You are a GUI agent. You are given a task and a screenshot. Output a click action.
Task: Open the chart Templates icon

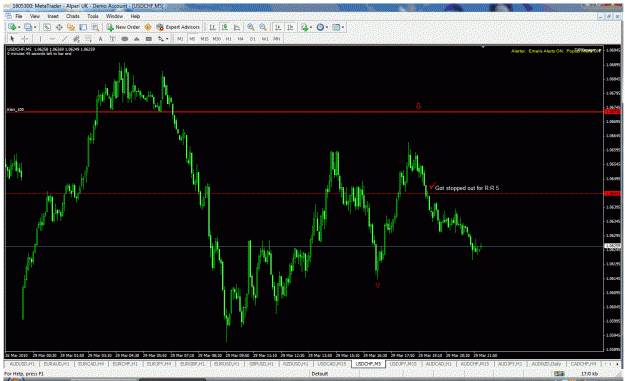(x=336, y=27)
